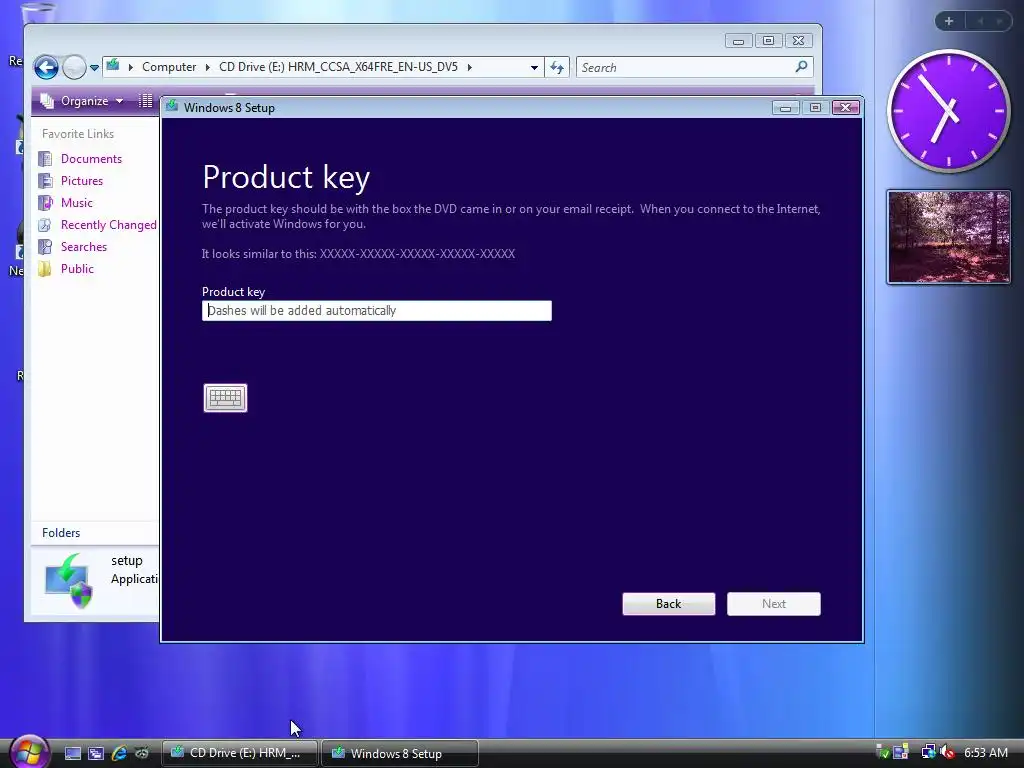Click the Views icon in toolbar
The image size is (1024, 768).
(x=146, y=101)
